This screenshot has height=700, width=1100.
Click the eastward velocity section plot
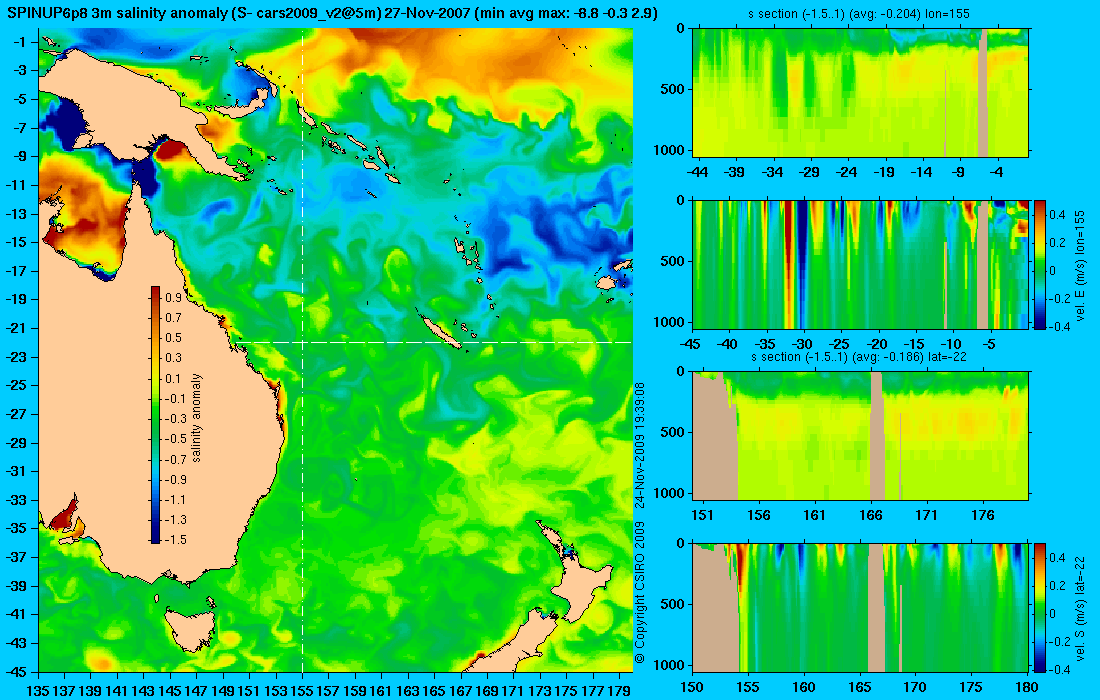click(x=861, y=264)
